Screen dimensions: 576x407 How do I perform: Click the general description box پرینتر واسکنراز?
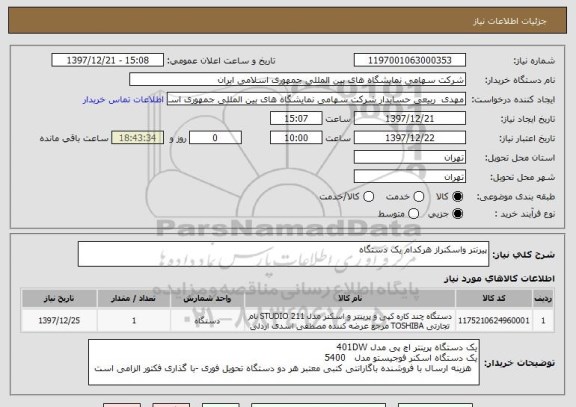click(x=283, y=254)
